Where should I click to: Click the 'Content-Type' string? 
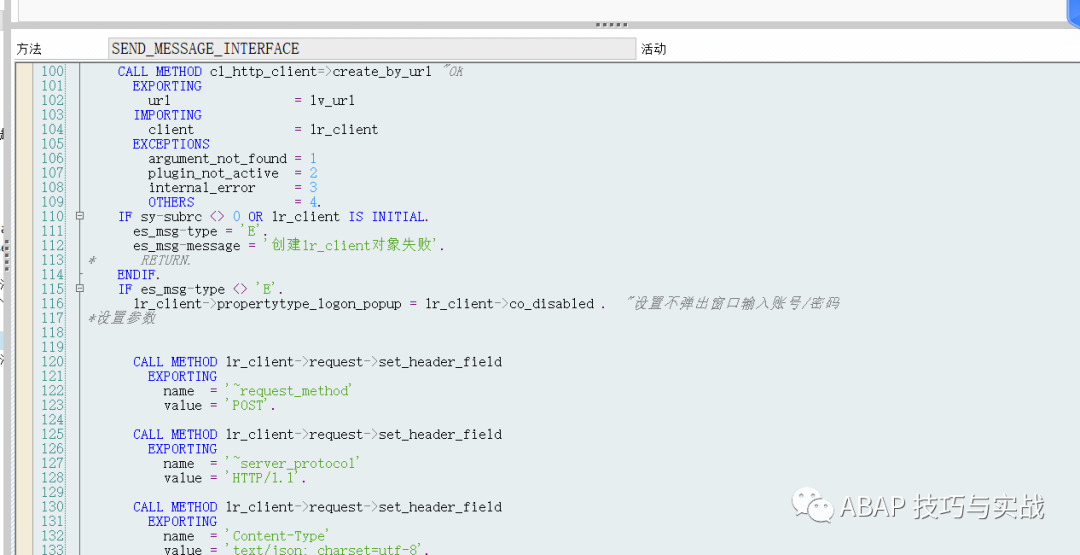pos(277,536)
